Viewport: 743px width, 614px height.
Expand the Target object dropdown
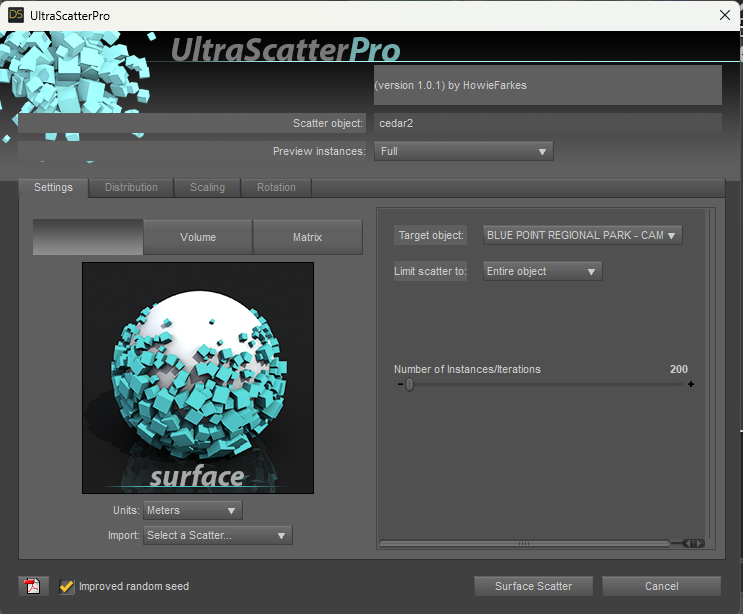[x=582, y=235]
